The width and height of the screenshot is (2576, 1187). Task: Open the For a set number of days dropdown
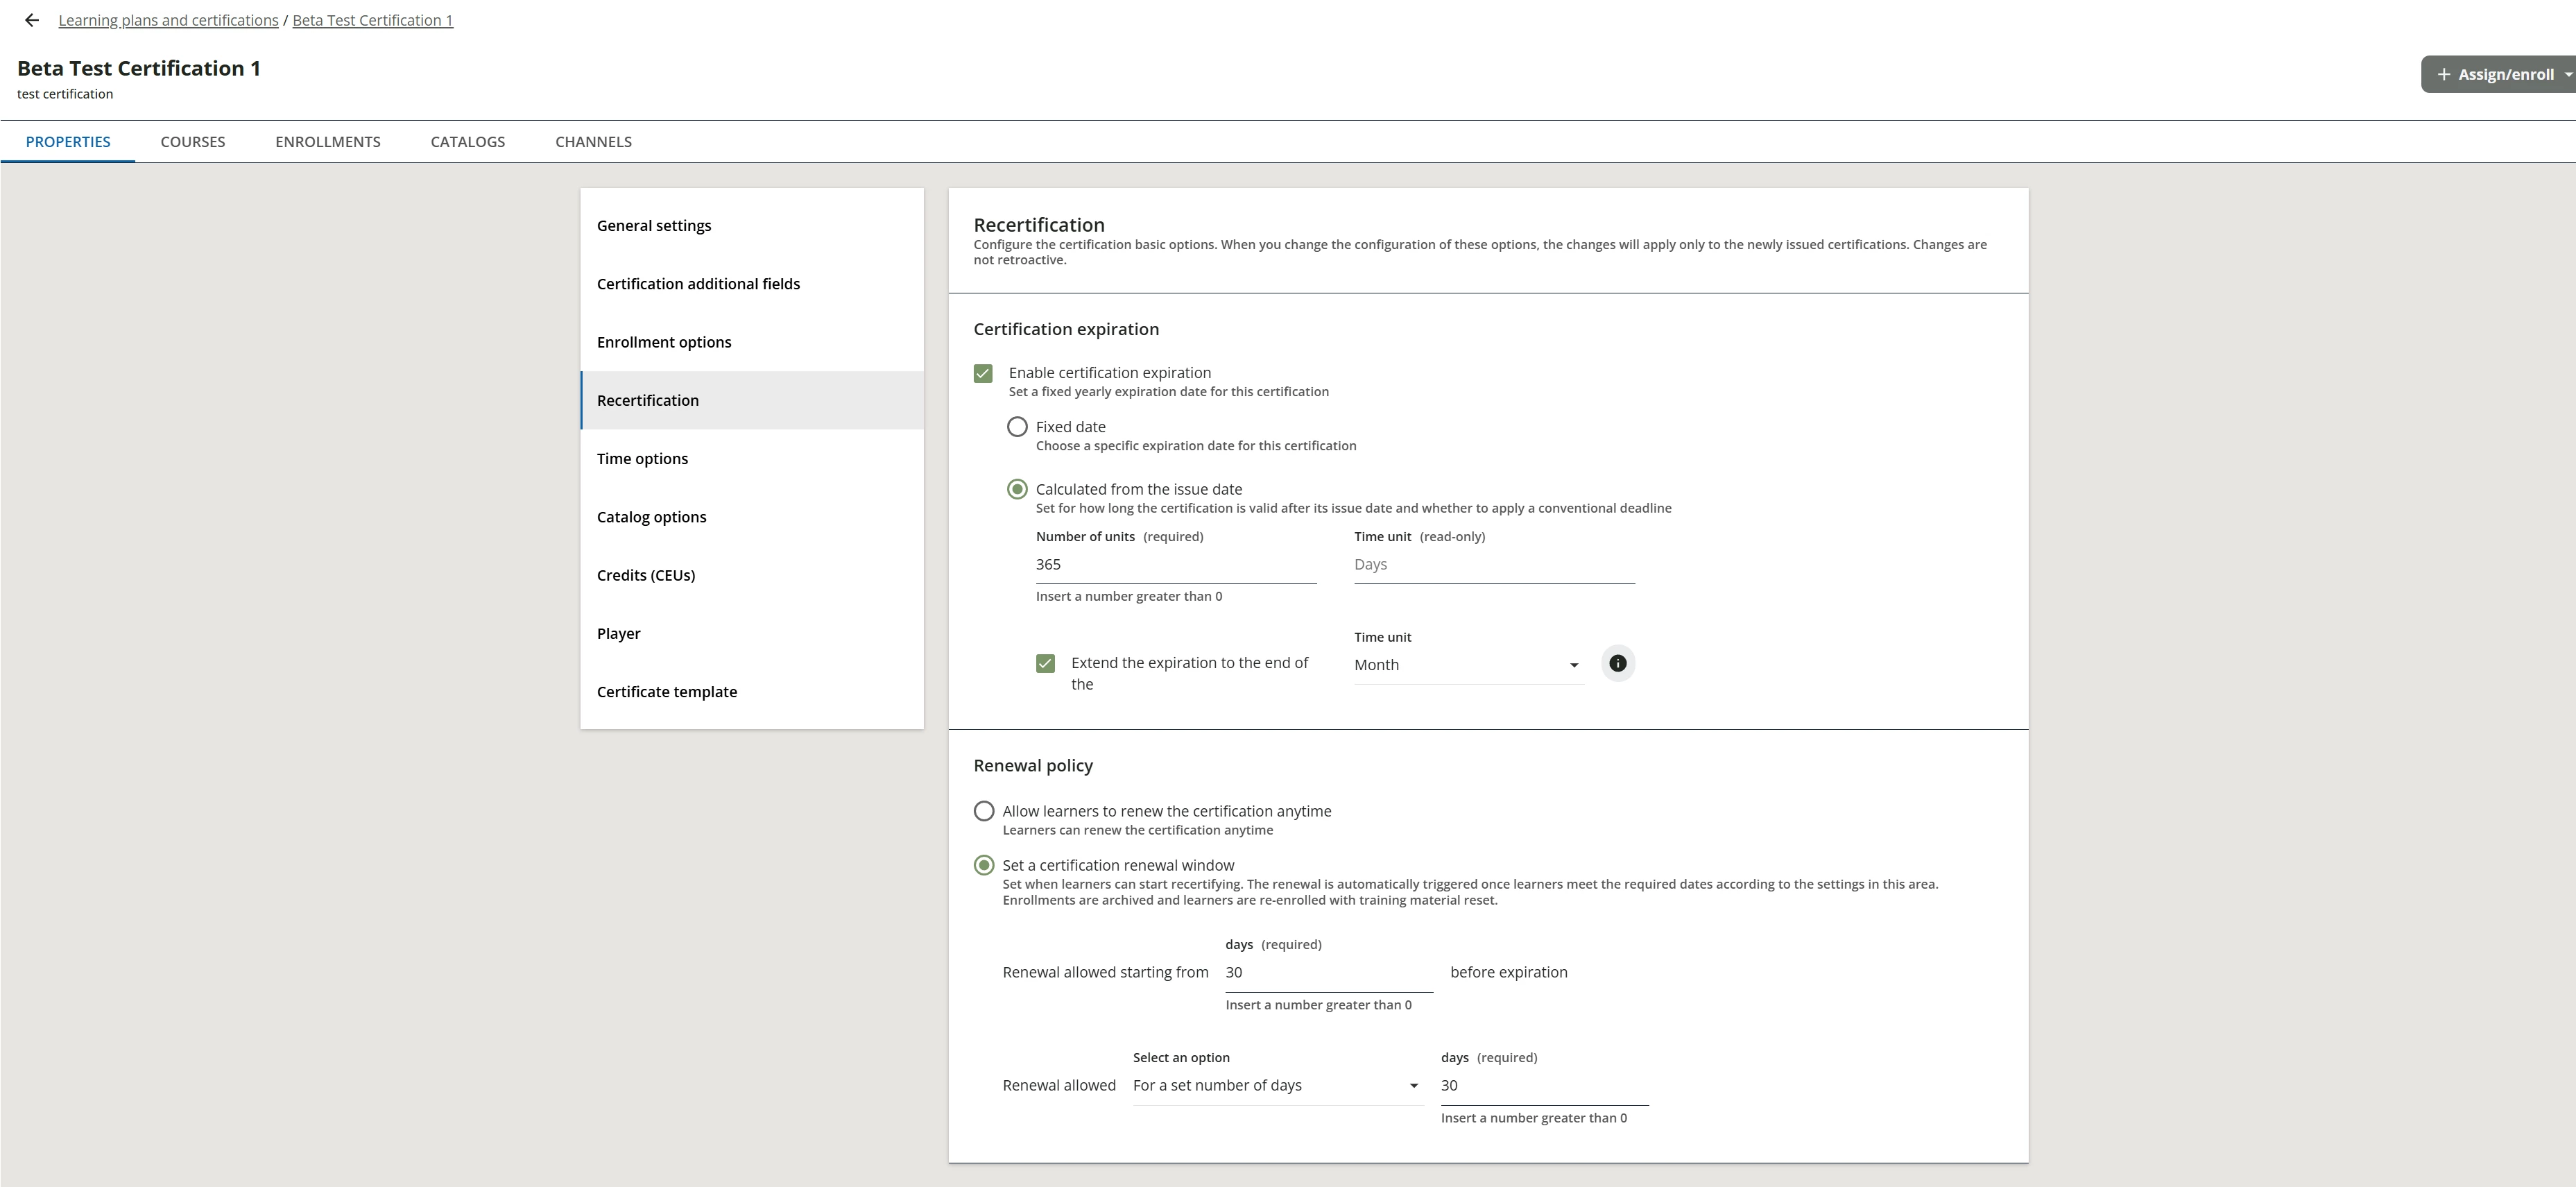pos(1278,1086)
